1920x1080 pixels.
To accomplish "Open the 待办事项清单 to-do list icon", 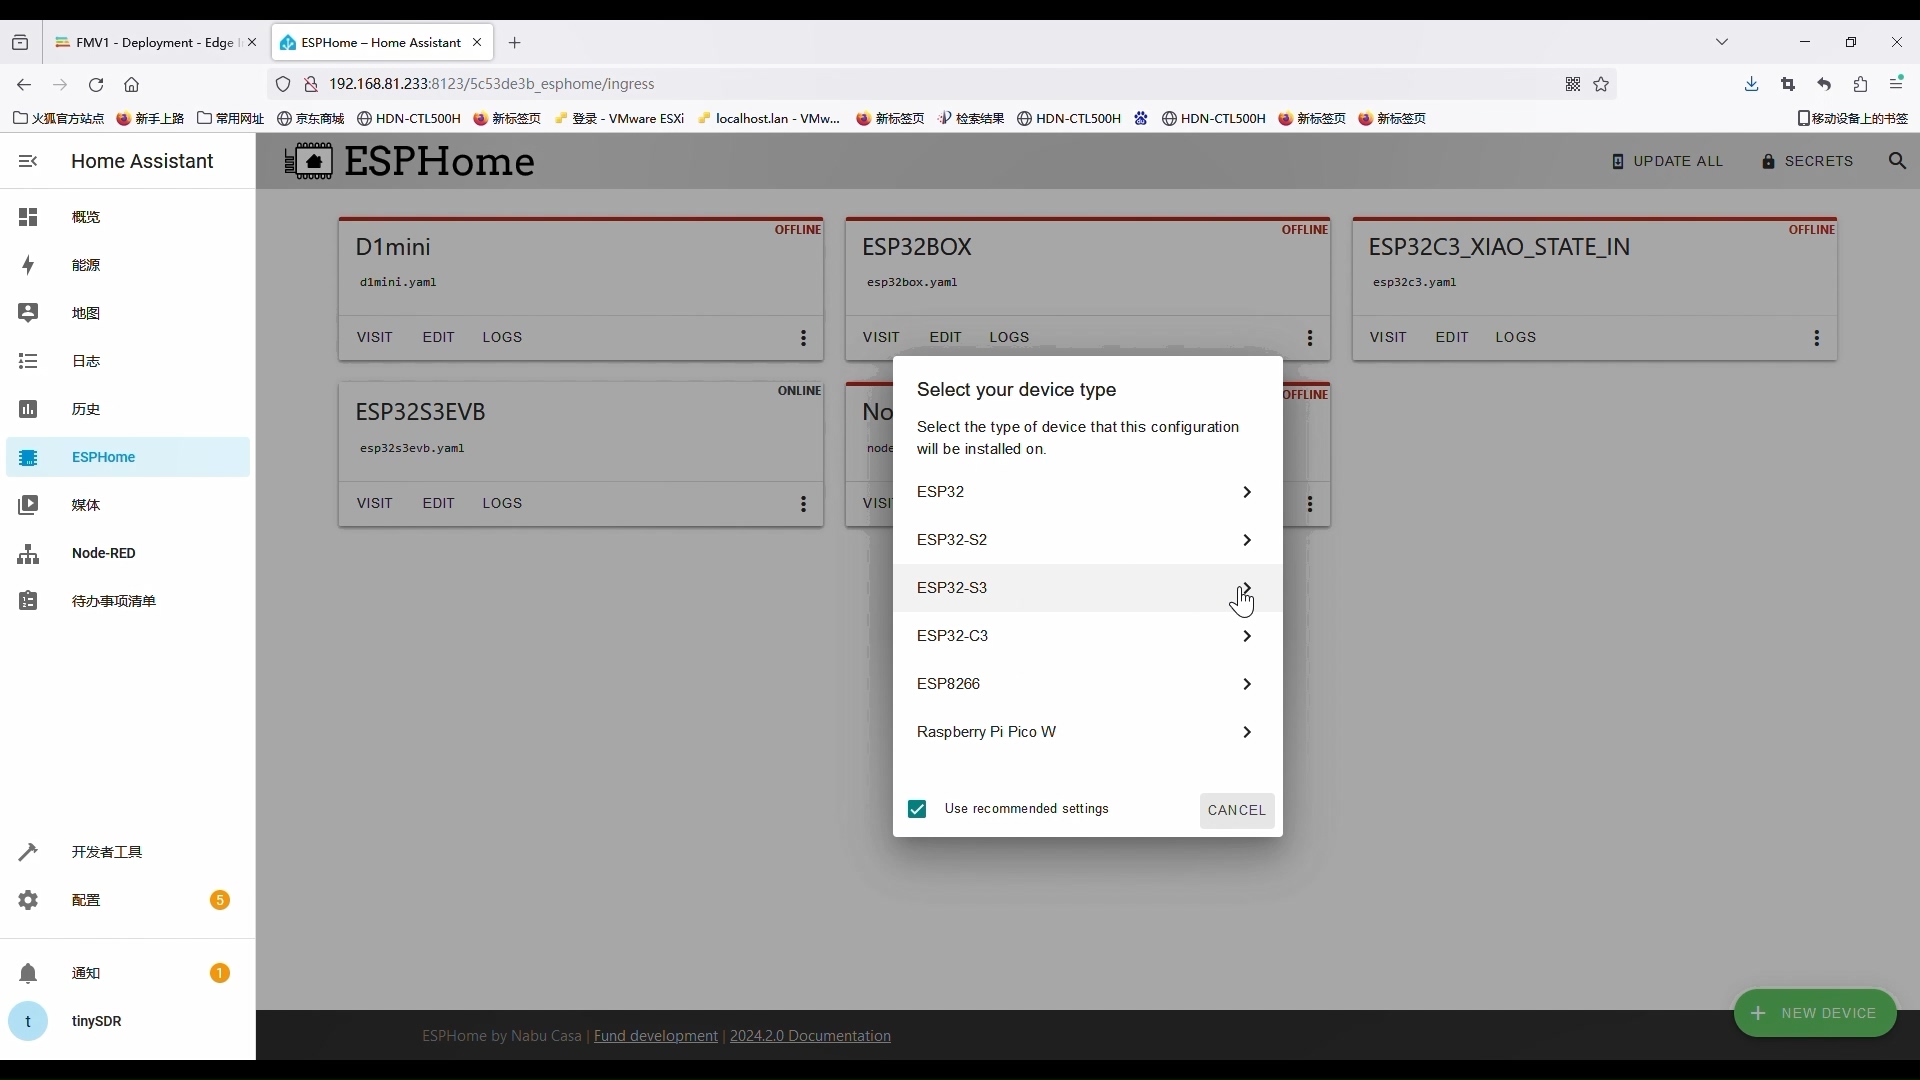I will click(x=28, y=601).
